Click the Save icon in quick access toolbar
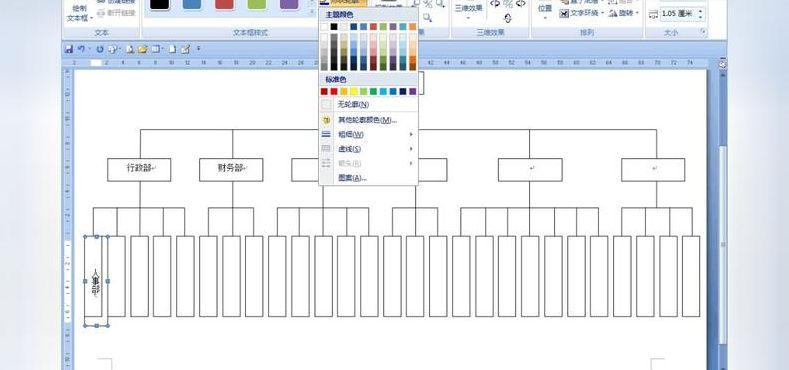789x370 pixels. (69, 49)
